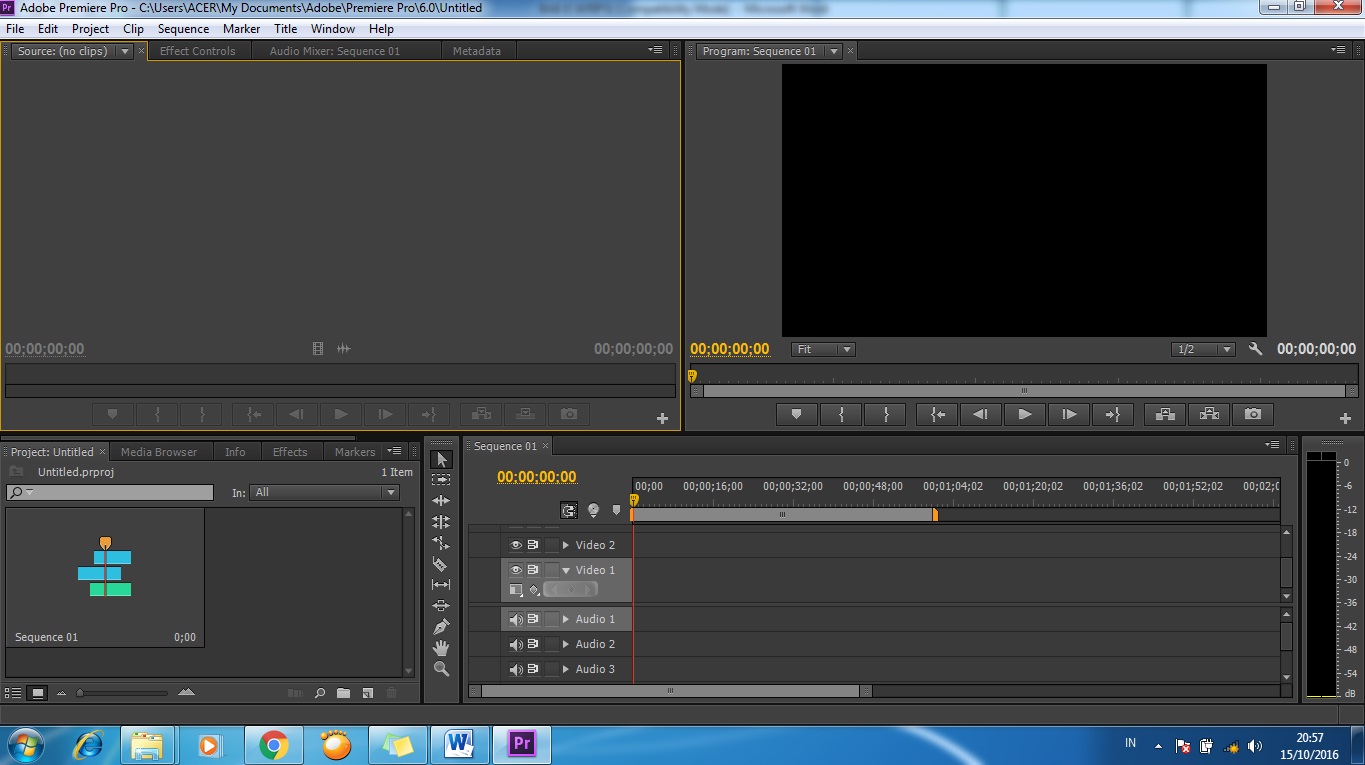The image size is (1365, 765).
Task: Expand Audio 2 track
Action: tap(566, 644)
